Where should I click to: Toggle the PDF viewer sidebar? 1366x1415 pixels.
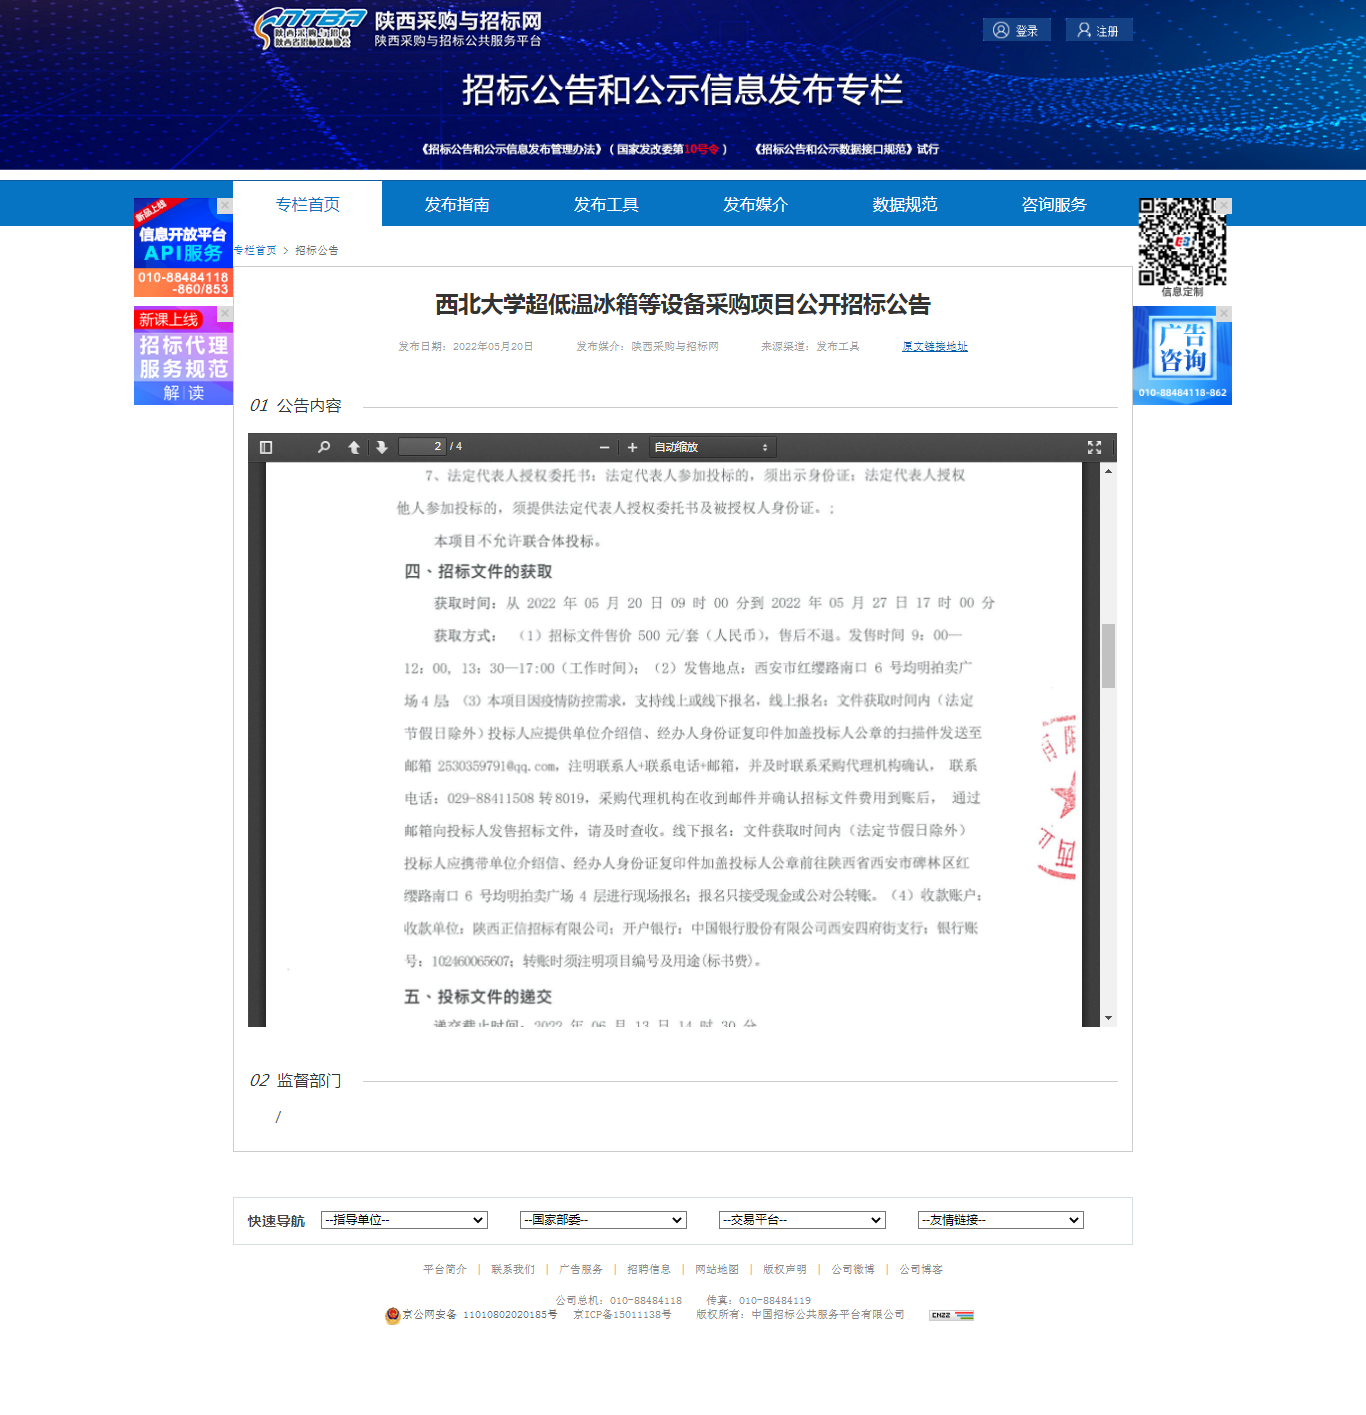pos(266,447)
